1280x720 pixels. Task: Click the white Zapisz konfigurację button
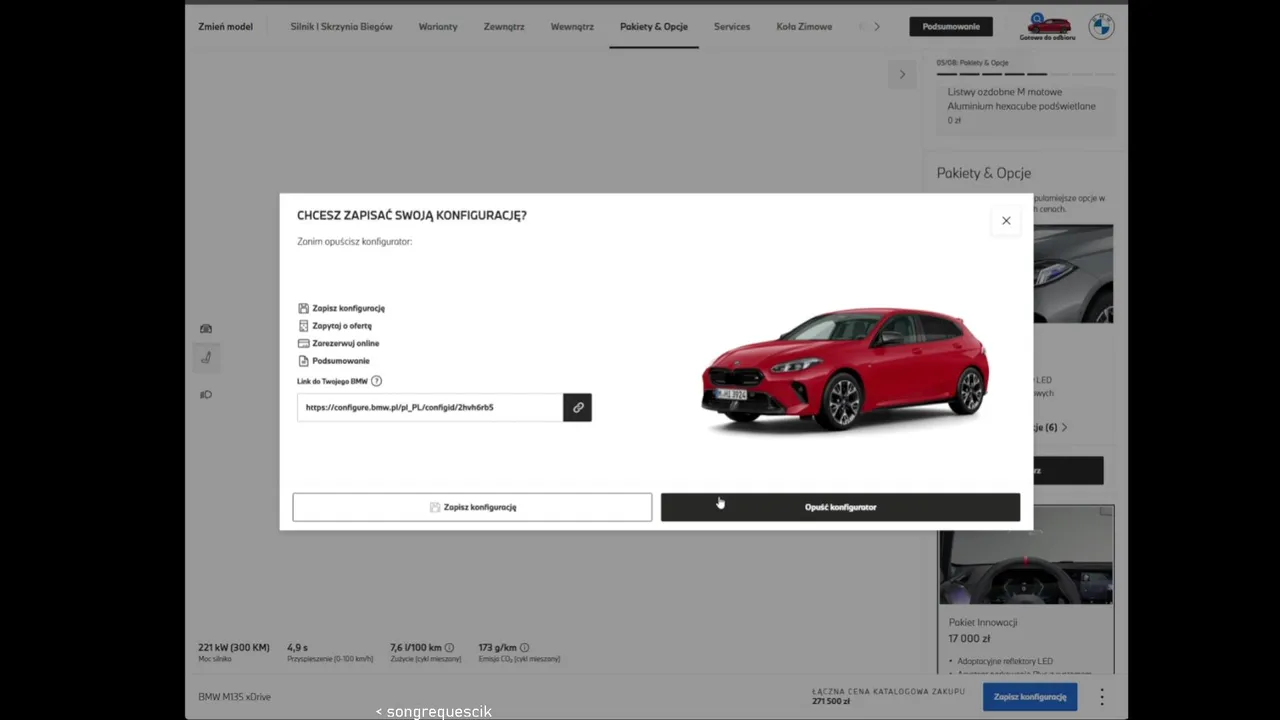pyautogui.click(x=472, y=507)
